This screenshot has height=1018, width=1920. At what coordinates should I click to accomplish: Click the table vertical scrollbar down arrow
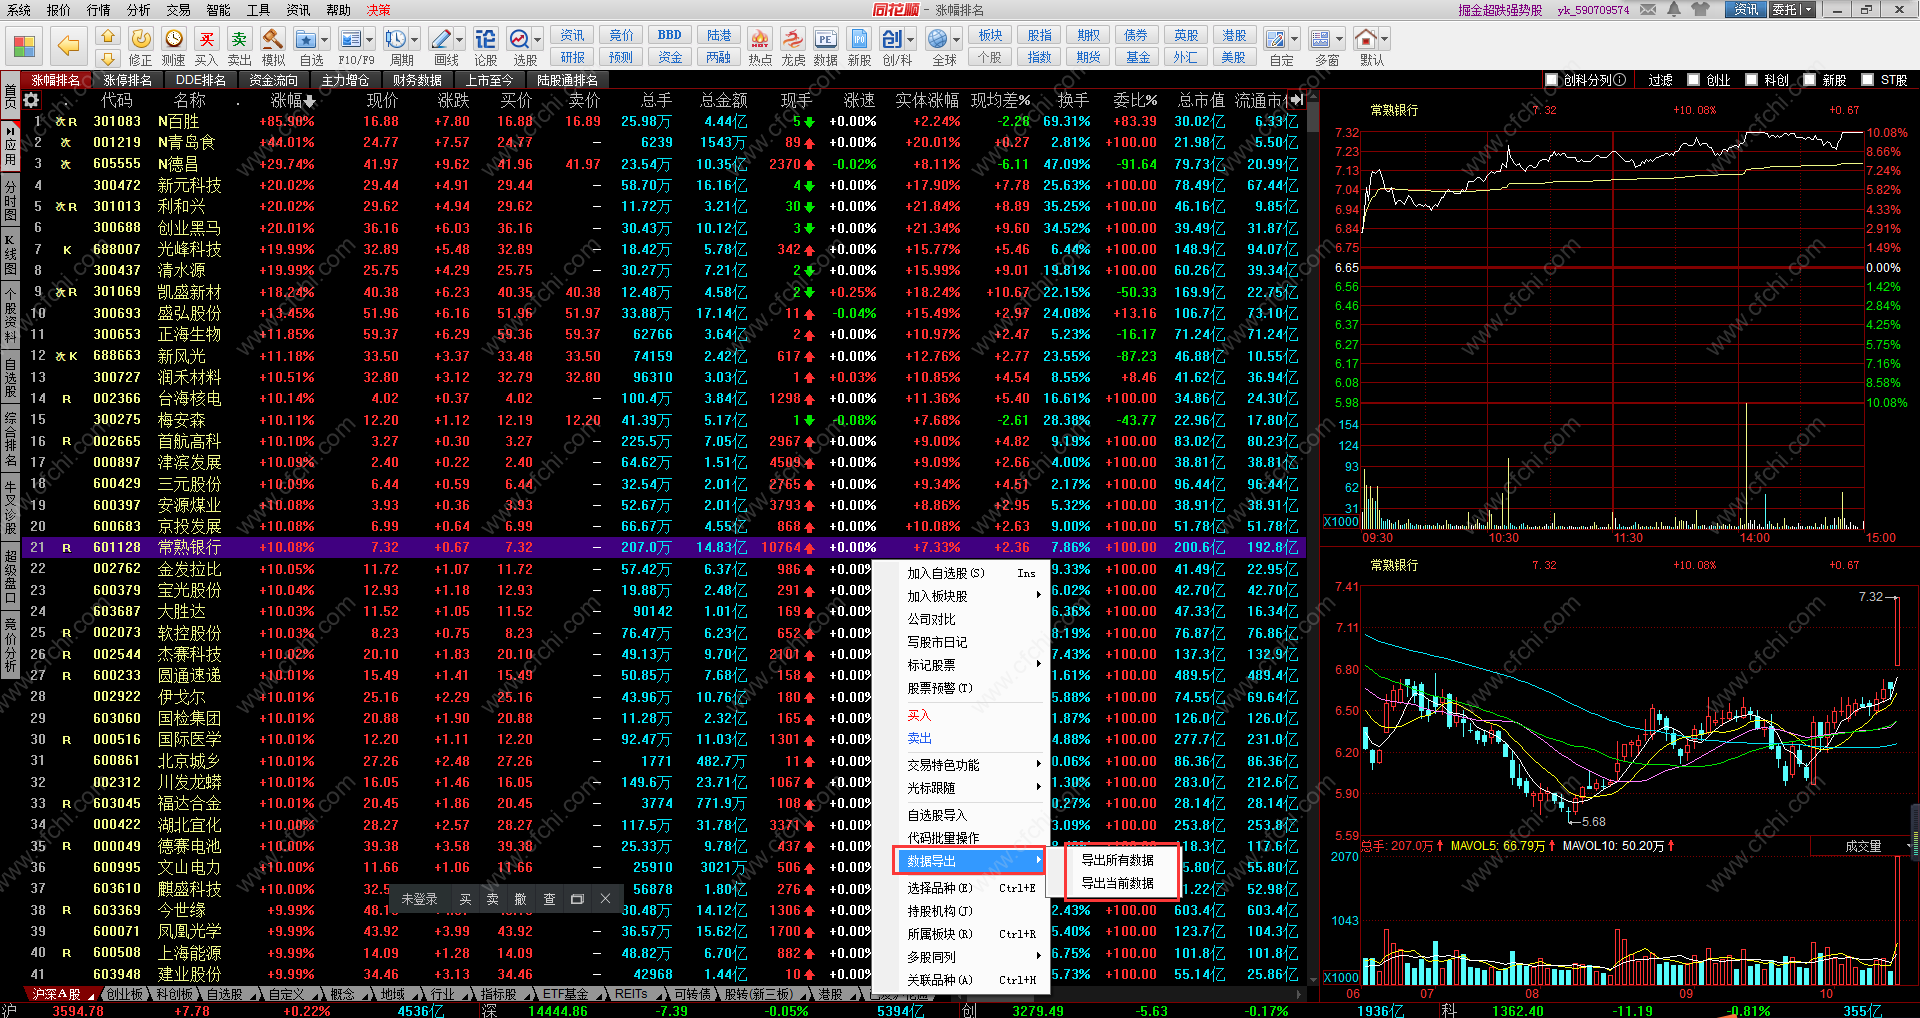tap(1313, 978)
